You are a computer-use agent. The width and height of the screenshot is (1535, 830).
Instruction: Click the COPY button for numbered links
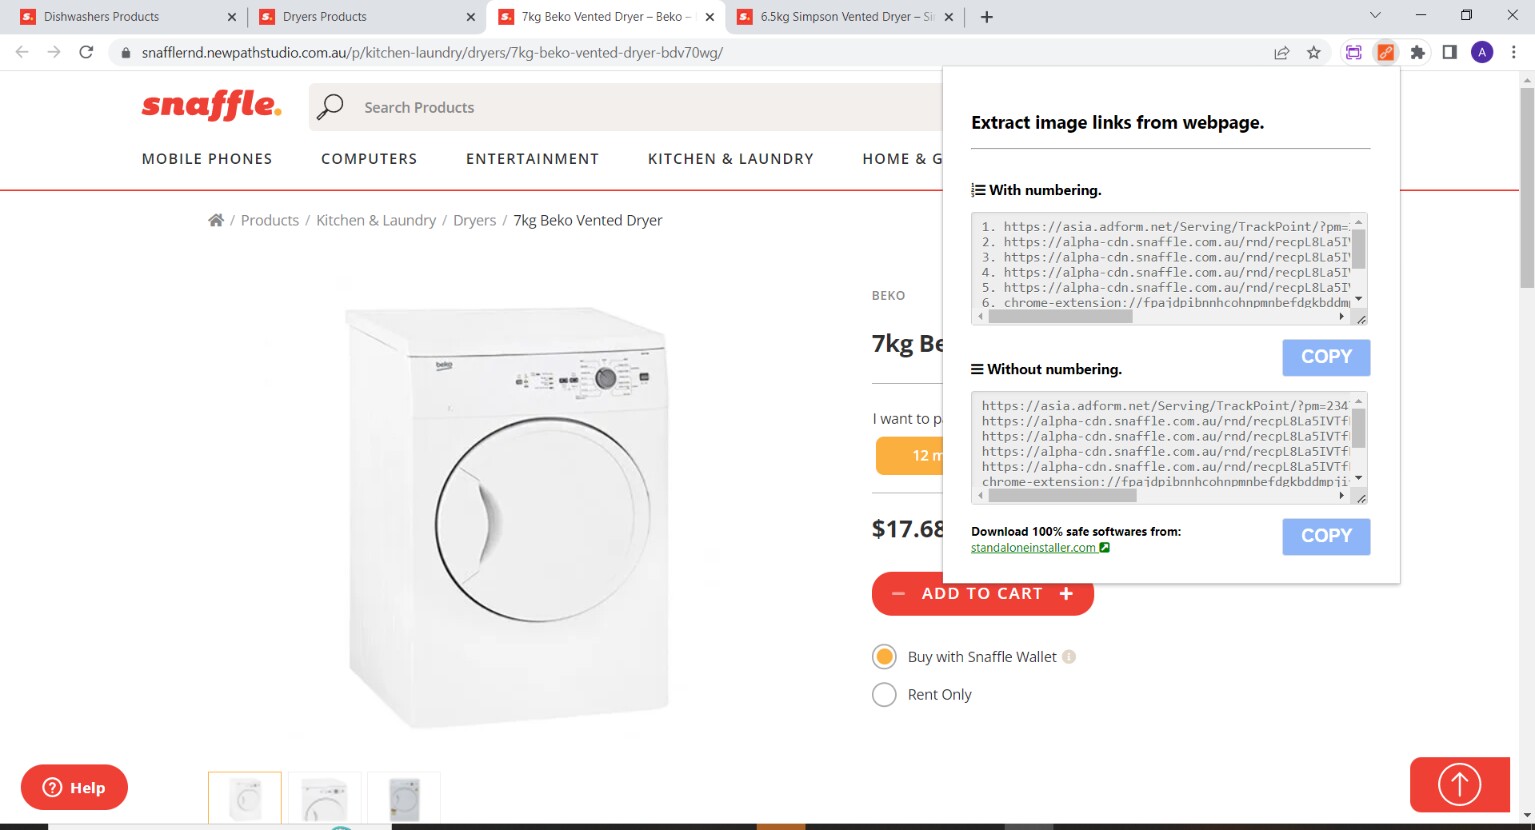pyautogui.click(x=1326, y=357)
